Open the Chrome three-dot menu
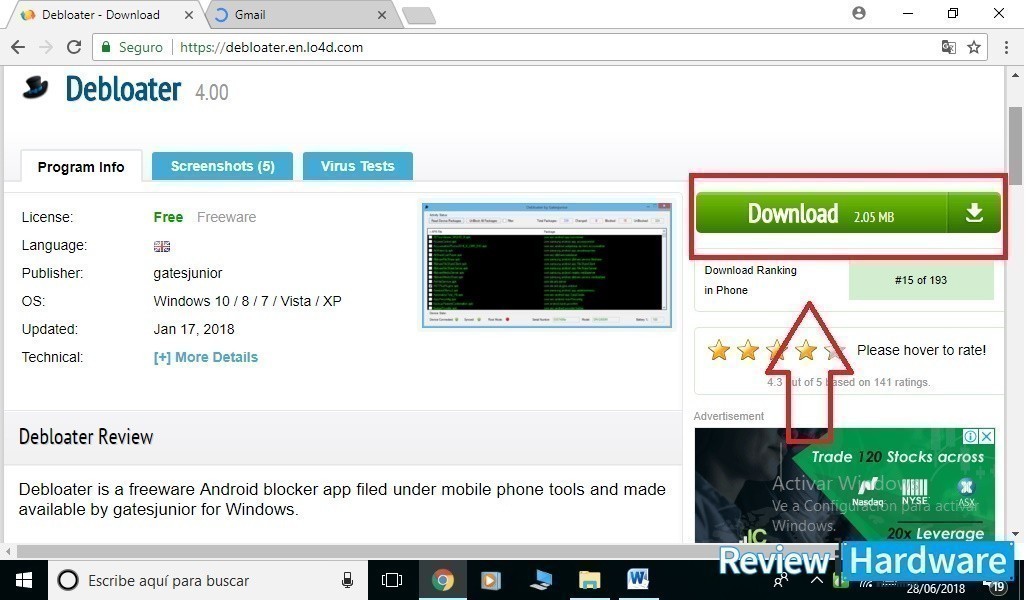 [x=1006, y=47]
